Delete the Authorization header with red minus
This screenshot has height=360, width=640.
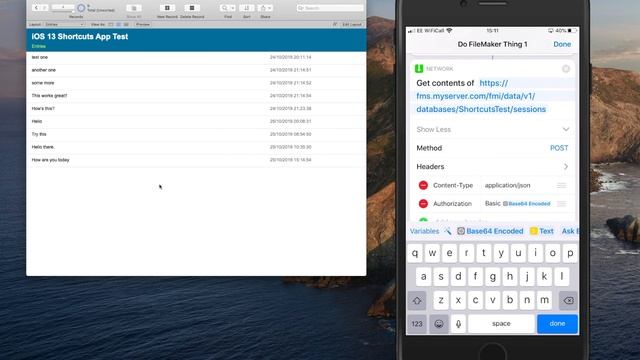(x=423, y=203)
